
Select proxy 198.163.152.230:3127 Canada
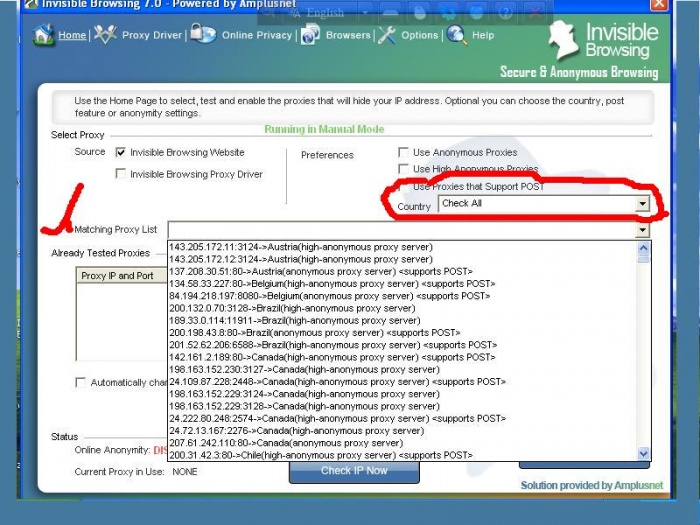[402, 370]
